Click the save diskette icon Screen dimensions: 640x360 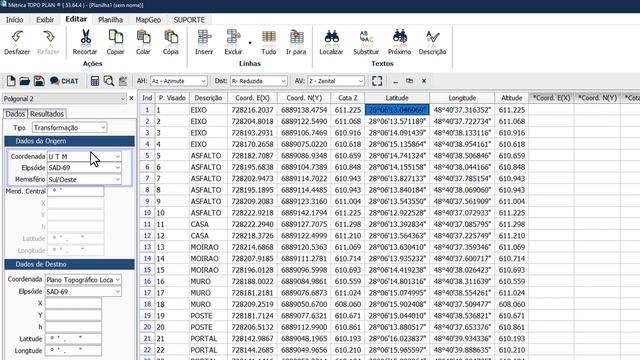point(39,81)
